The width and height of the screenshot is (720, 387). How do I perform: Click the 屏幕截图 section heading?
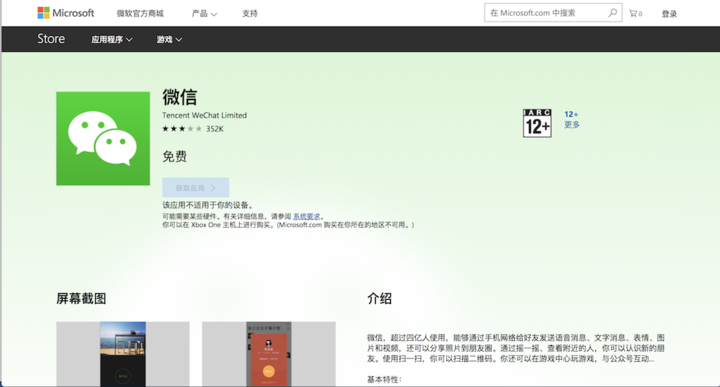click(81, 299)
